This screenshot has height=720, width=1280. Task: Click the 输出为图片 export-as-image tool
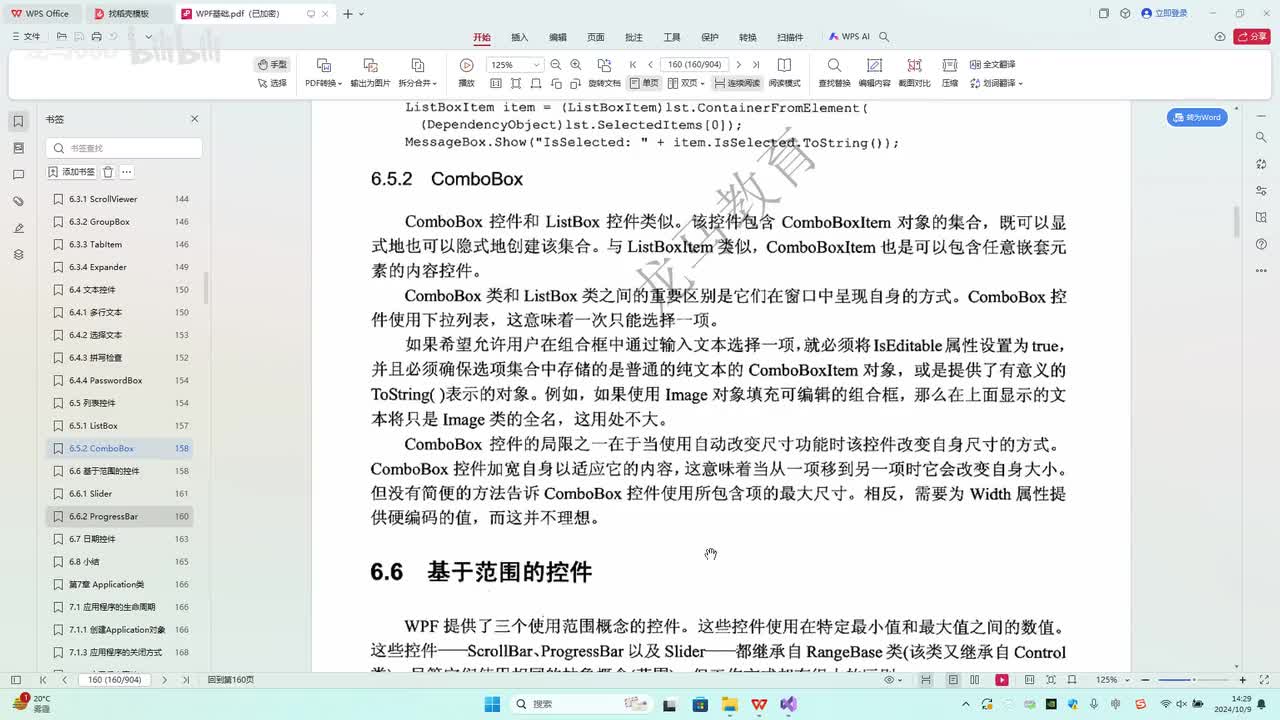(370, 73)
